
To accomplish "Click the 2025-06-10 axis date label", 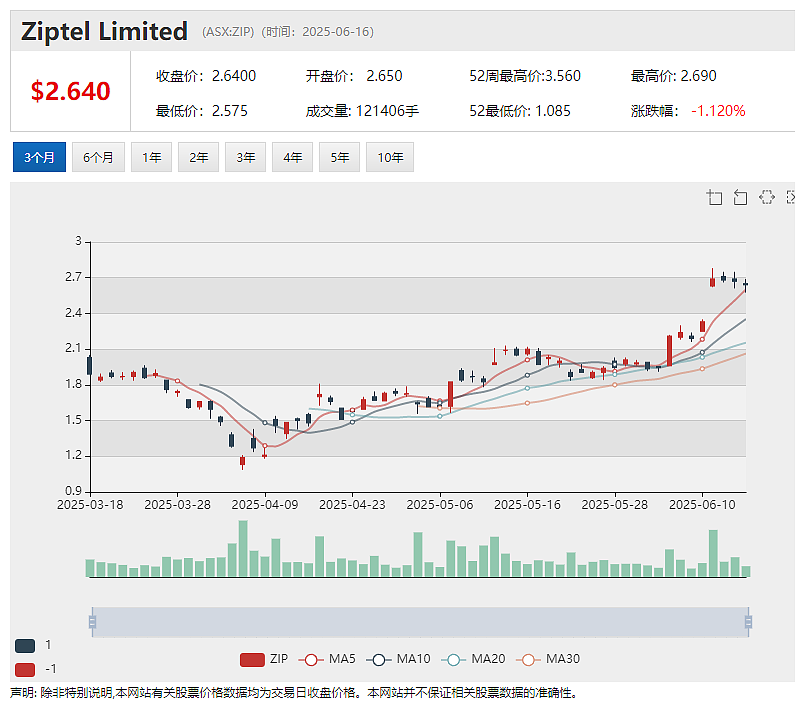I will coord(702,505).
